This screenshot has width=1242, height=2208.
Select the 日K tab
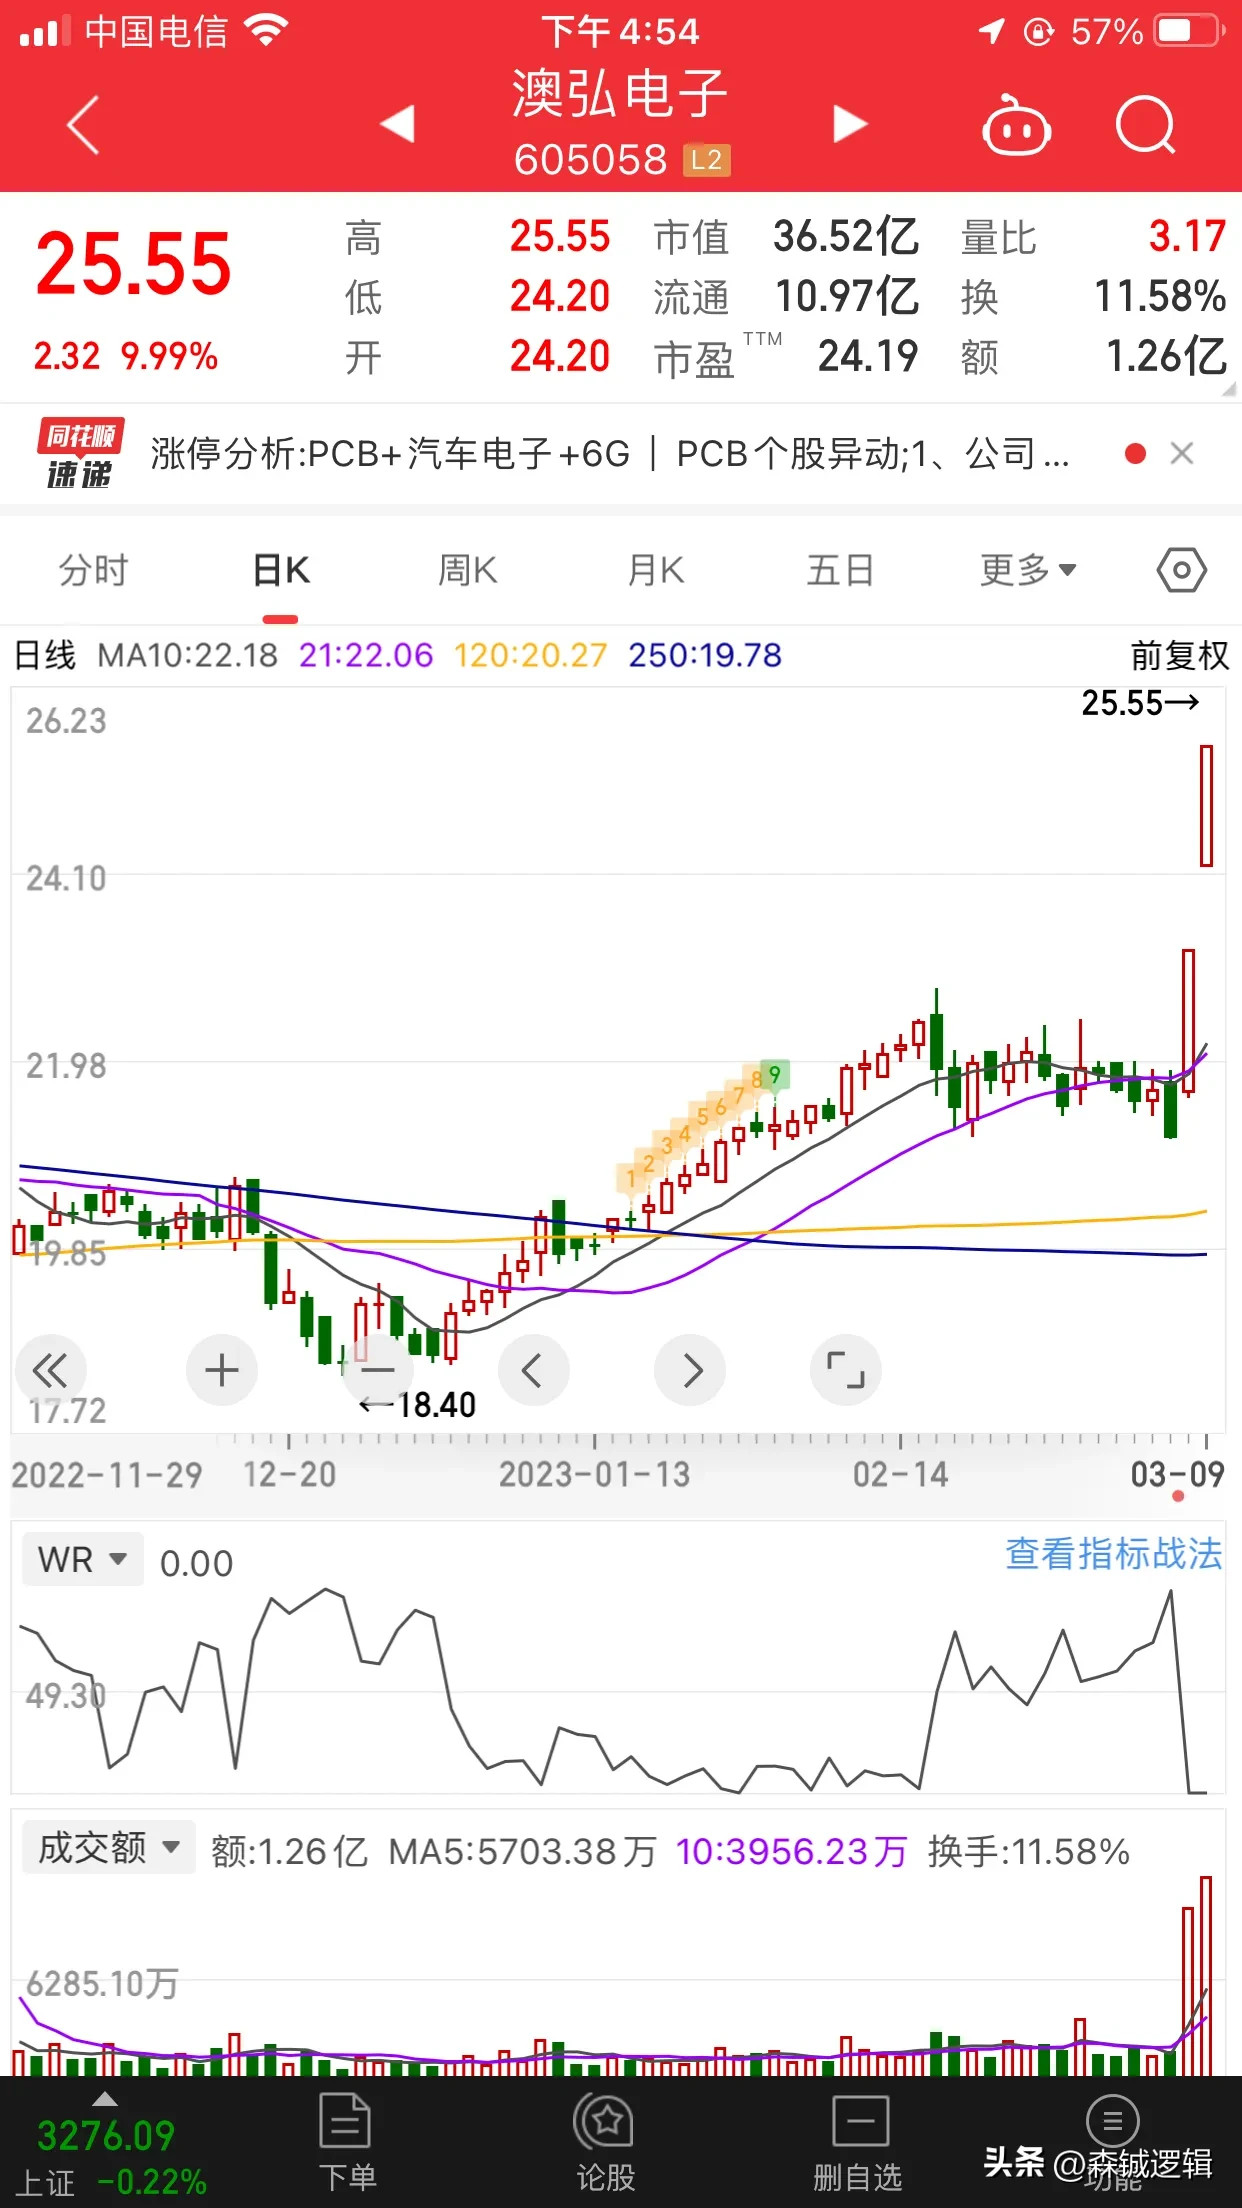pos(281,570)
